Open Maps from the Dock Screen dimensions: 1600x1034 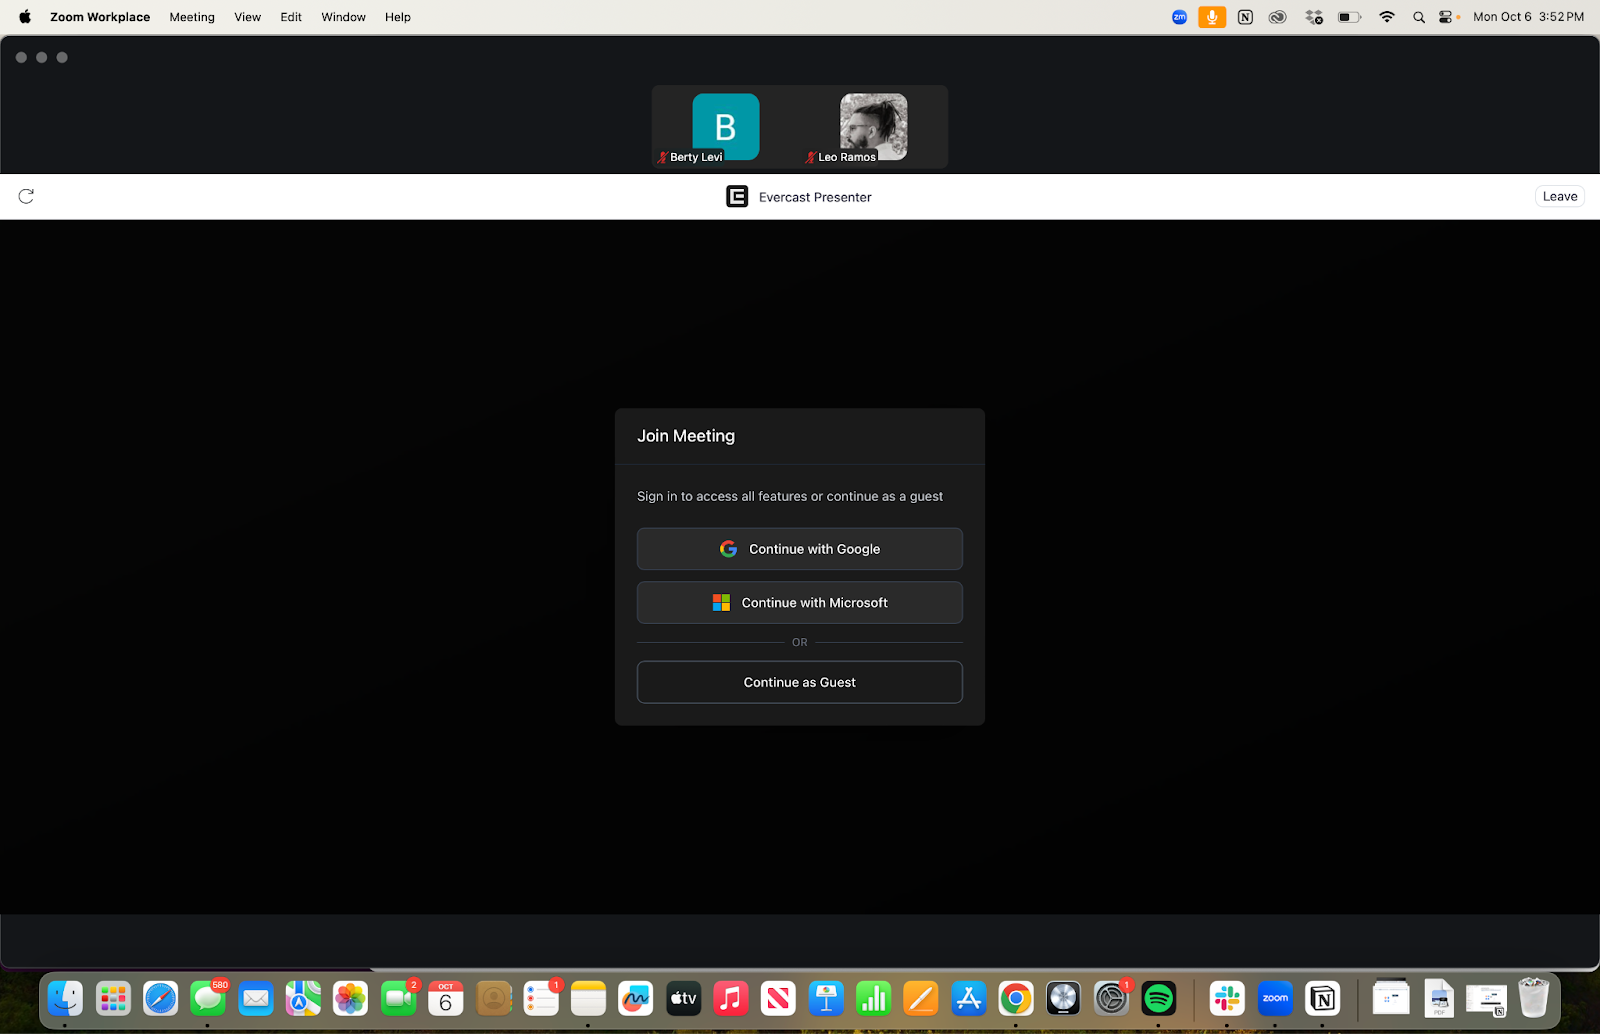click(x=303, y=998)
